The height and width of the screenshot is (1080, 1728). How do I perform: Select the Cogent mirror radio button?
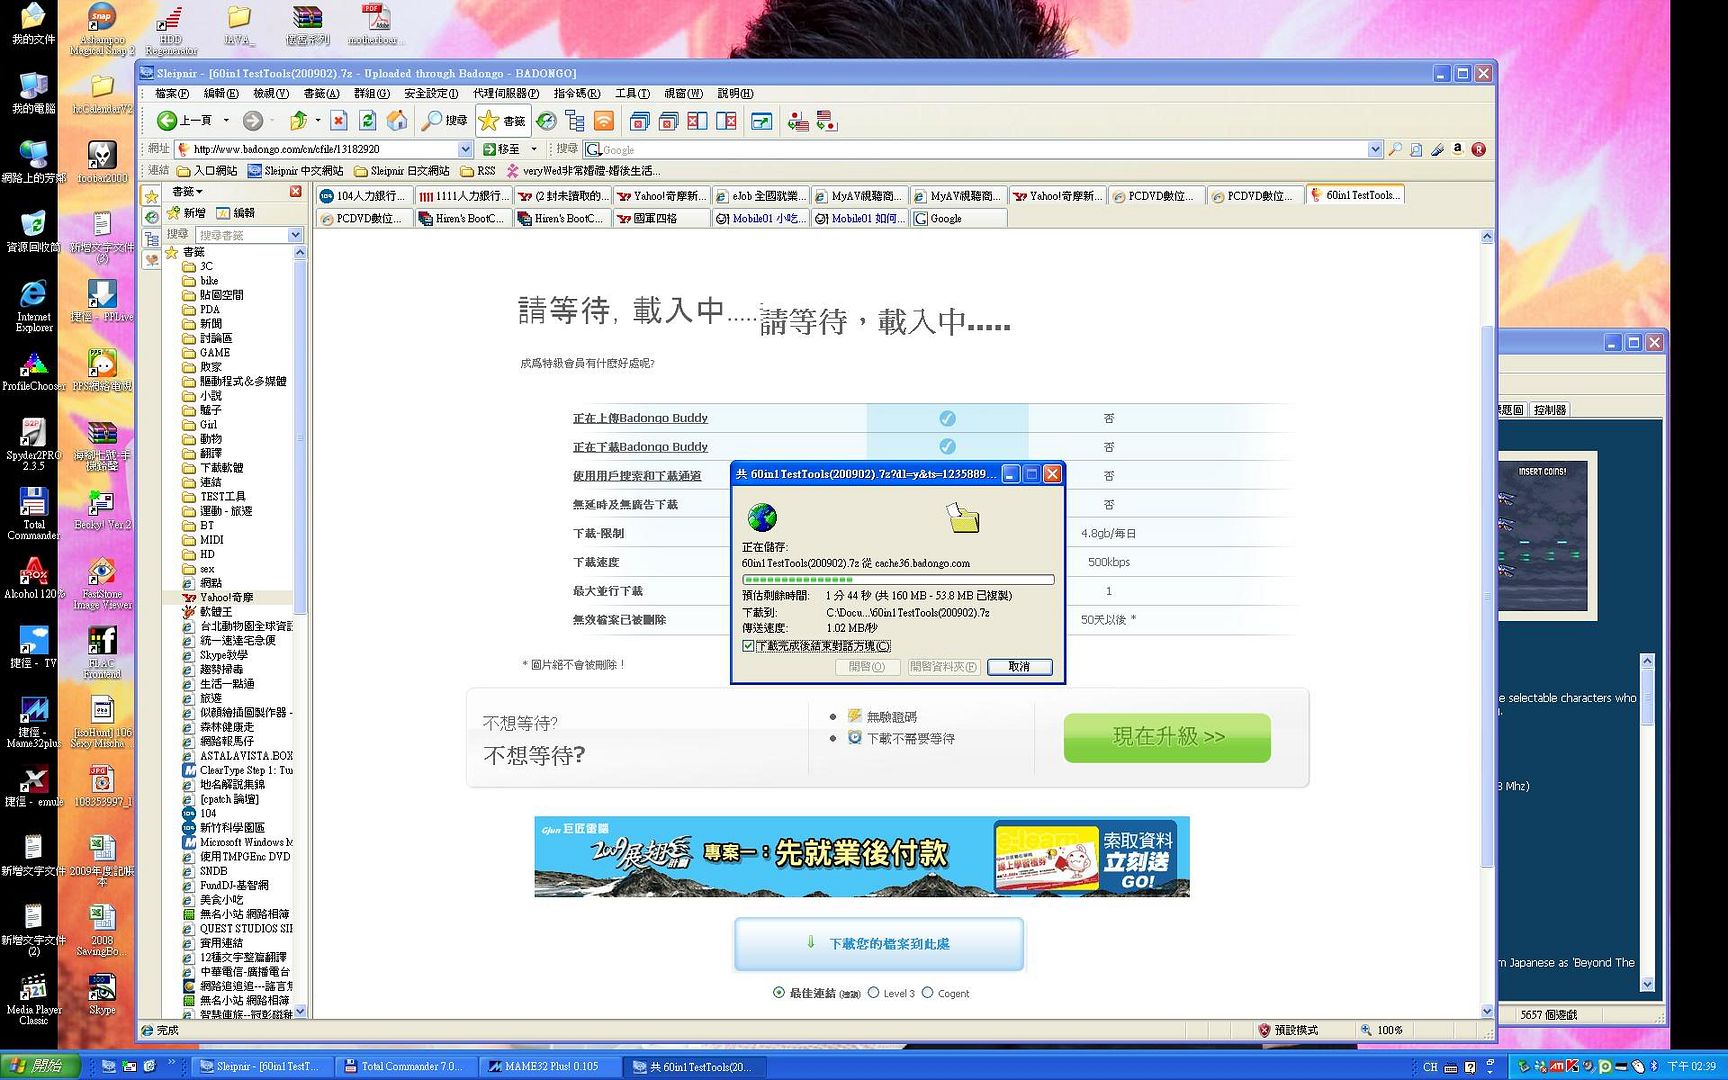(x=928, y=993)
